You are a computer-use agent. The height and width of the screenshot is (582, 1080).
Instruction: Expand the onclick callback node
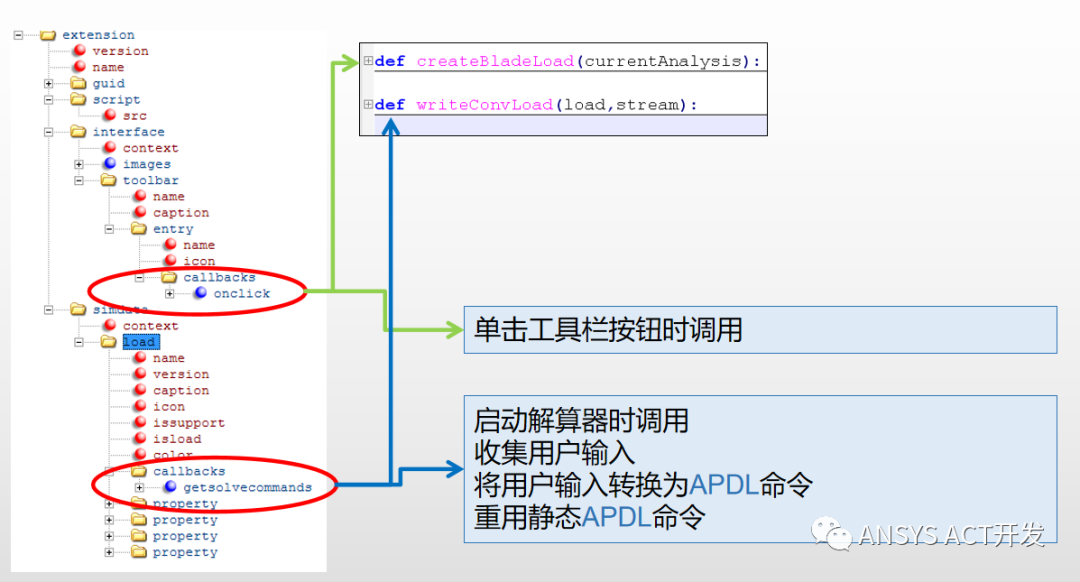pos(170,293)
